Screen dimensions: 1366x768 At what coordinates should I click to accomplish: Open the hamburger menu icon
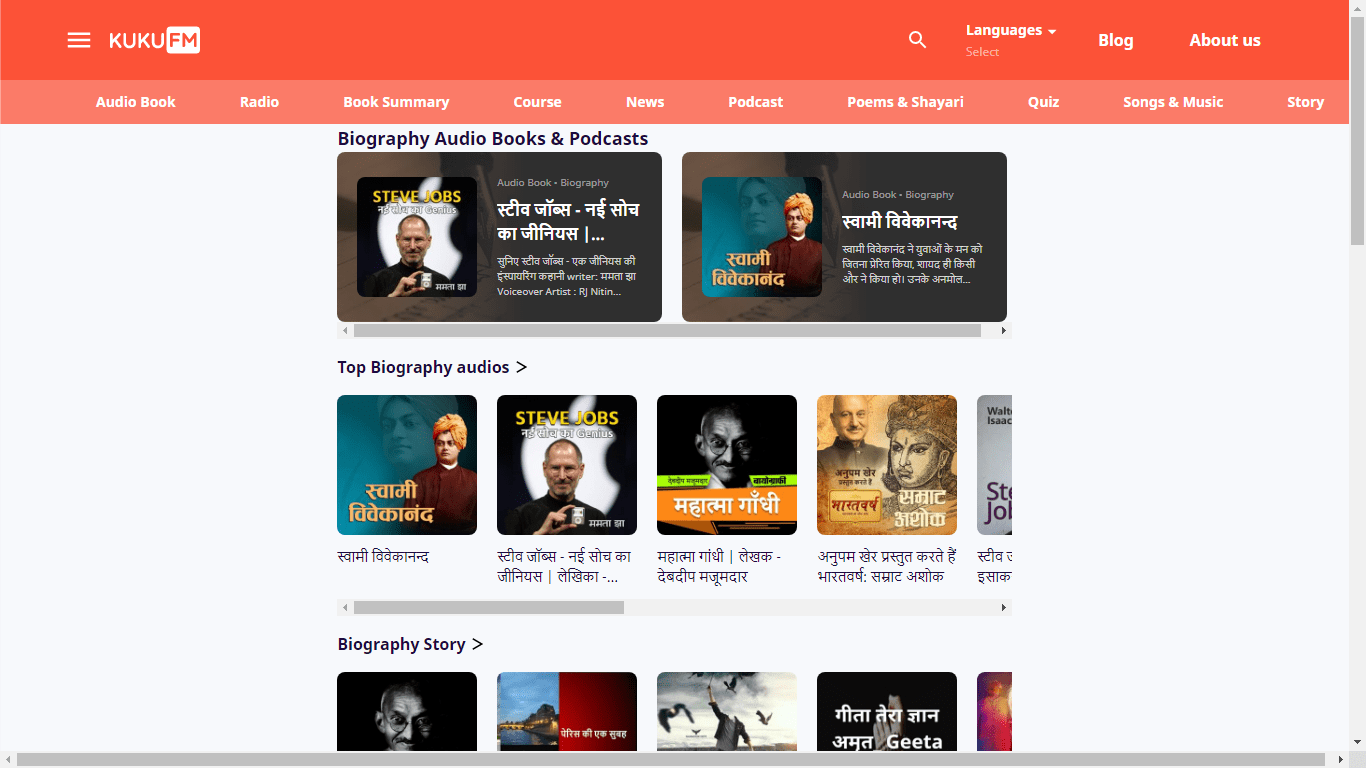point(79,40)
